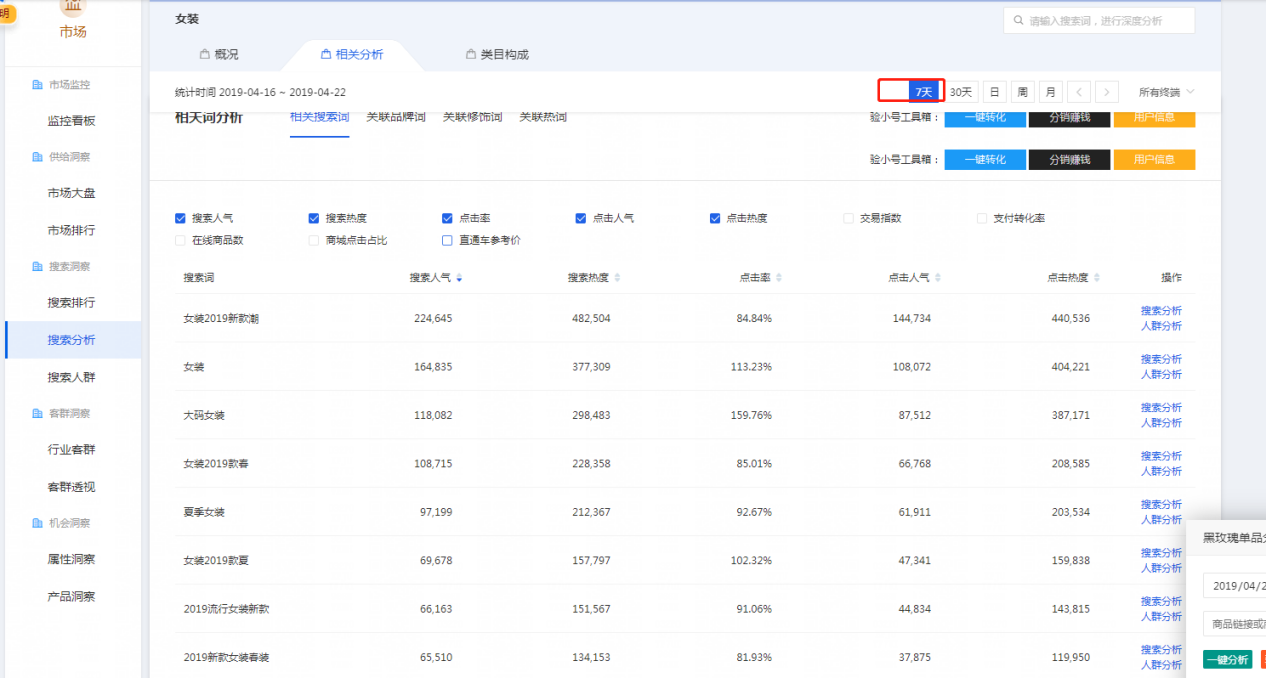Switch to the 类目构成 tab

click(x=497, y=55)
